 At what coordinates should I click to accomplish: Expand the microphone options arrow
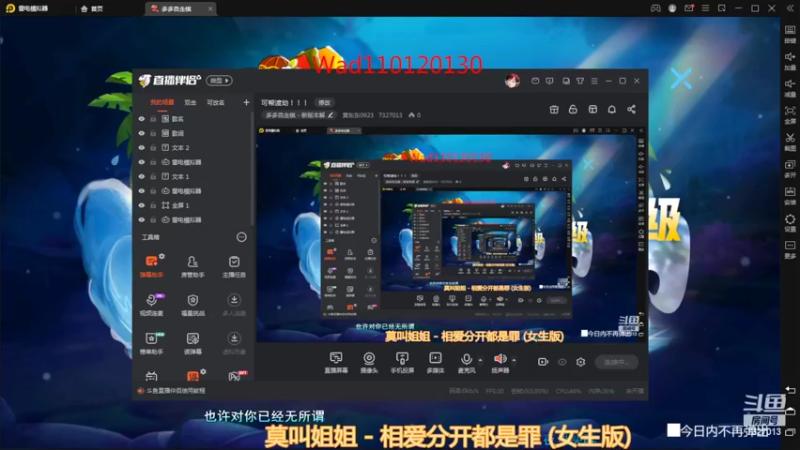[x=480, y=360]
